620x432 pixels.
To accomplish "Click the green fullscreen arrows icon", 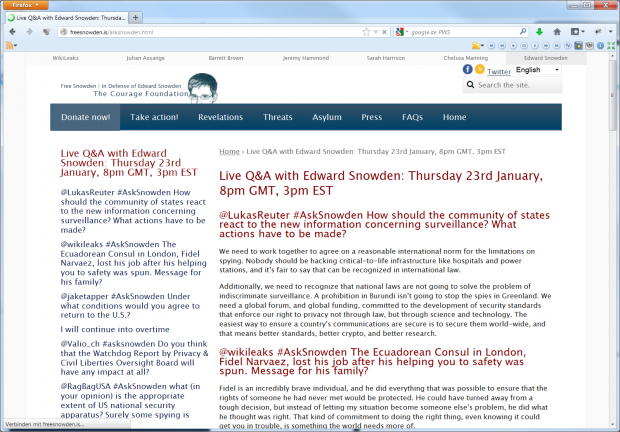I will point(611,45).
